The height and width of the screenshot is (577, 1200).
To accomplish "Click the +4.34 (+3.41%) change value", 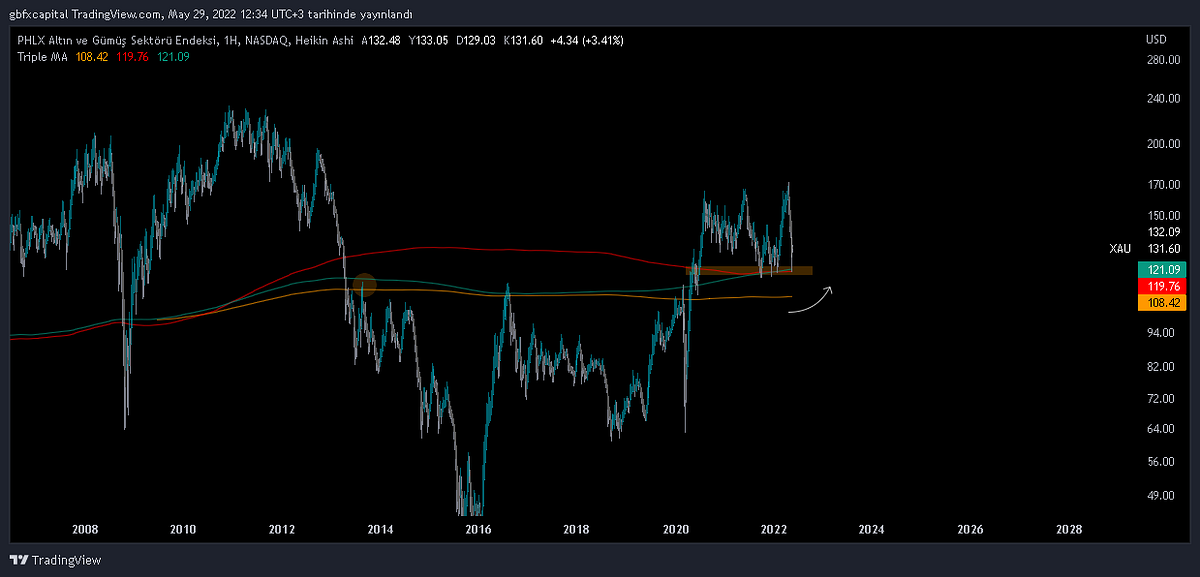I will (589, 41).
